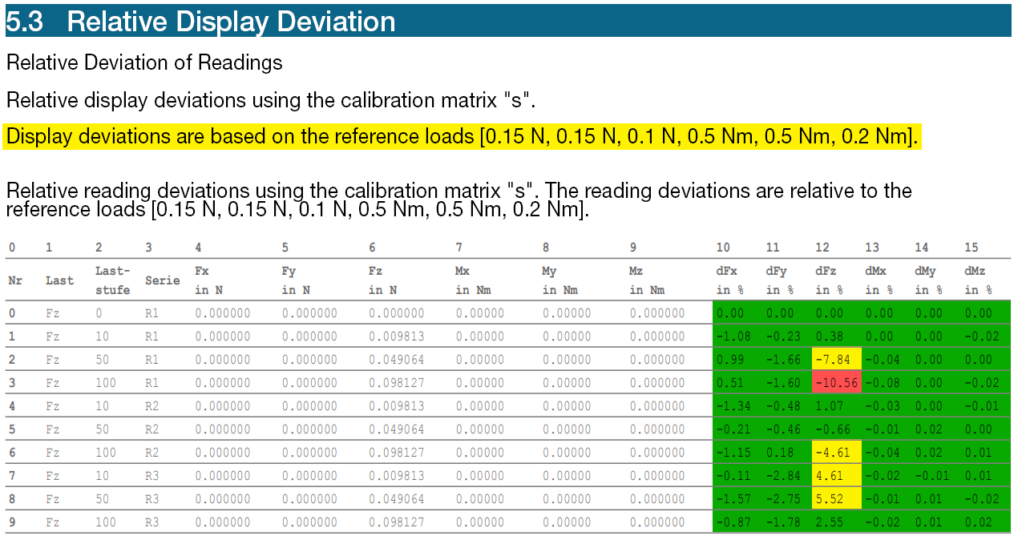Click the "dFy in %" column header

[780, 281]
